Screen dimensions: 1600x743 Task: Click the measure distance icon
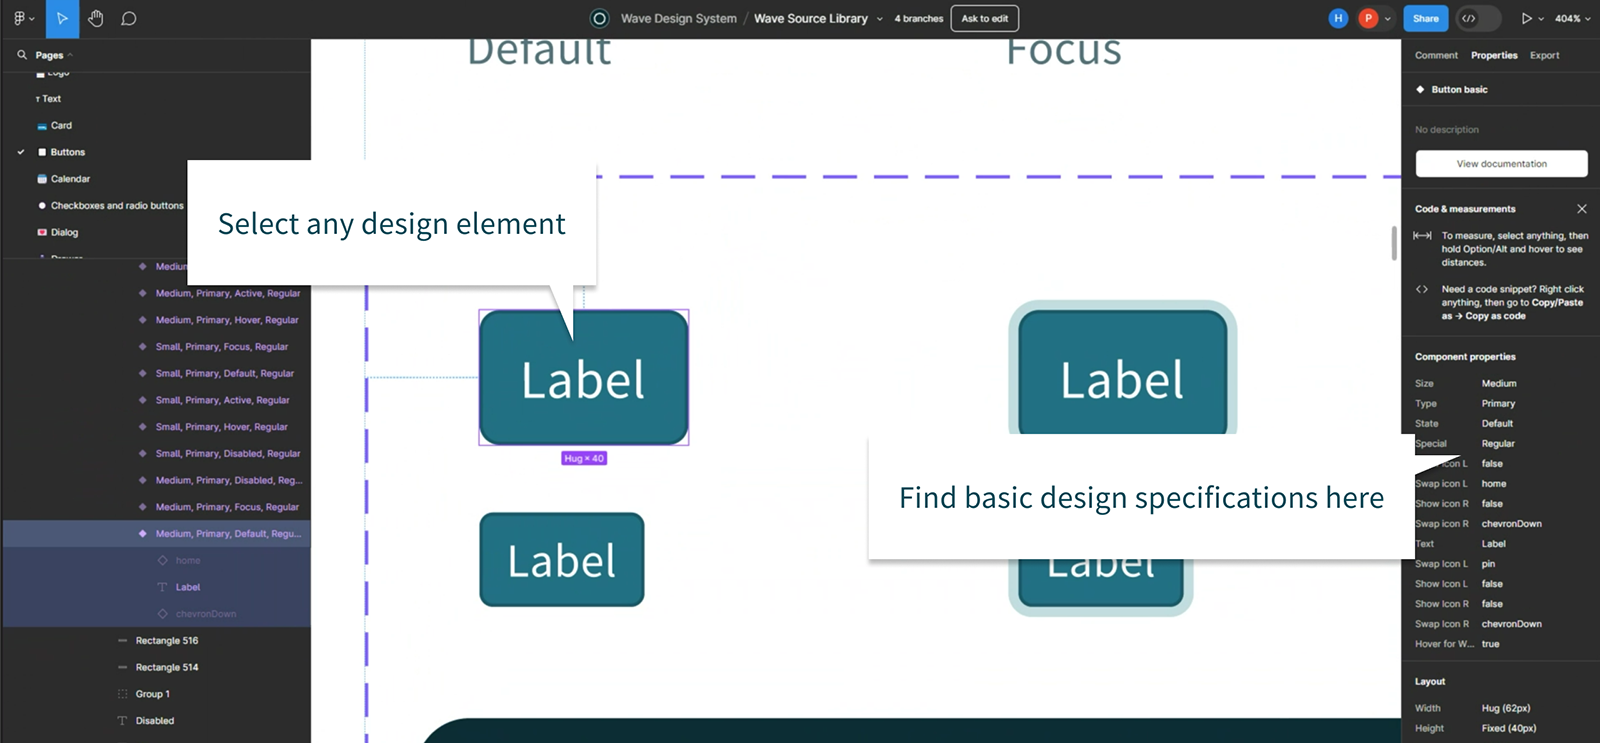[x=1422, y=236]
